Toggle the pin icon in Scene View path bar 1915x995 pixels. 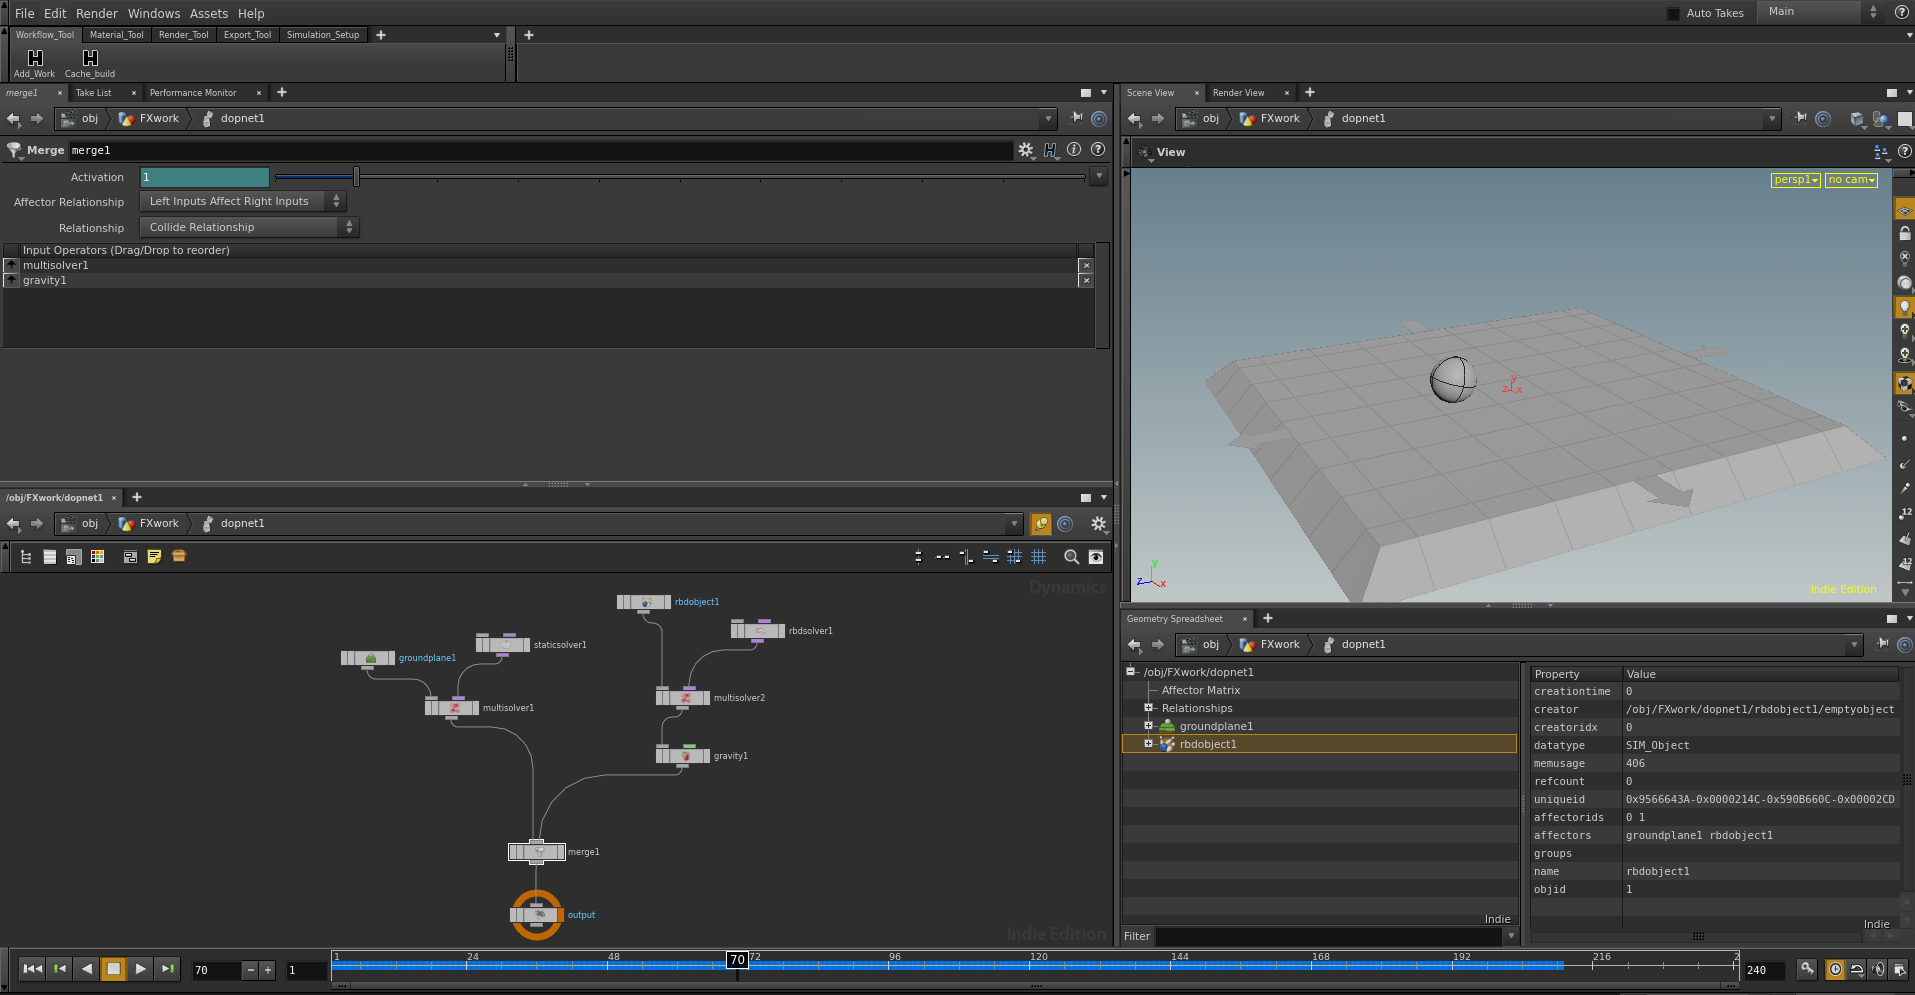pyautogui.click(x=1800, y=118)
